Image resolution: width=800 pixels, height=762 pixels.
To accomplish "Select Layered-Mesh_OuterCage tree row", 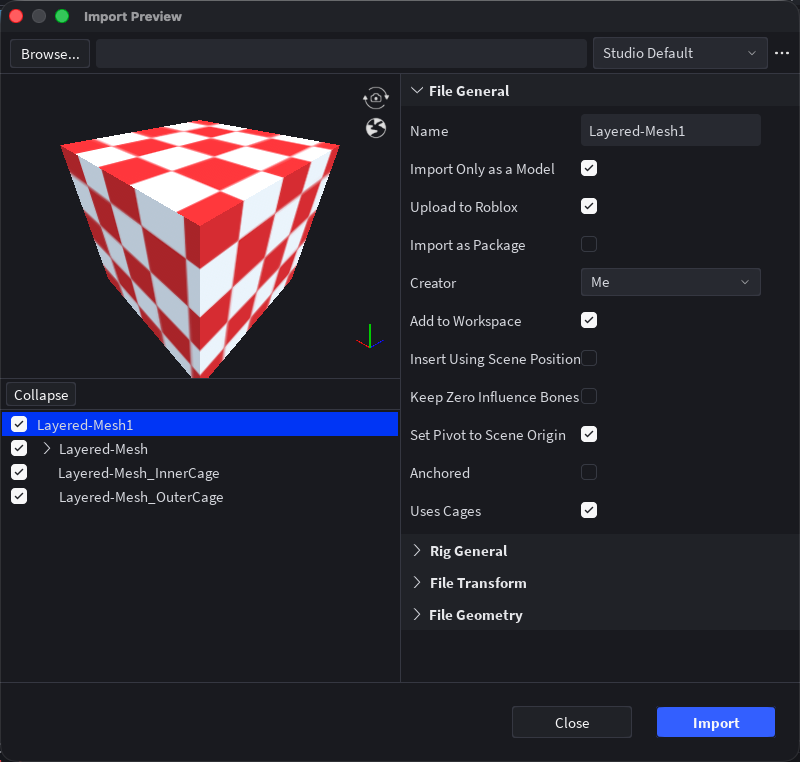I will [200, 497].
